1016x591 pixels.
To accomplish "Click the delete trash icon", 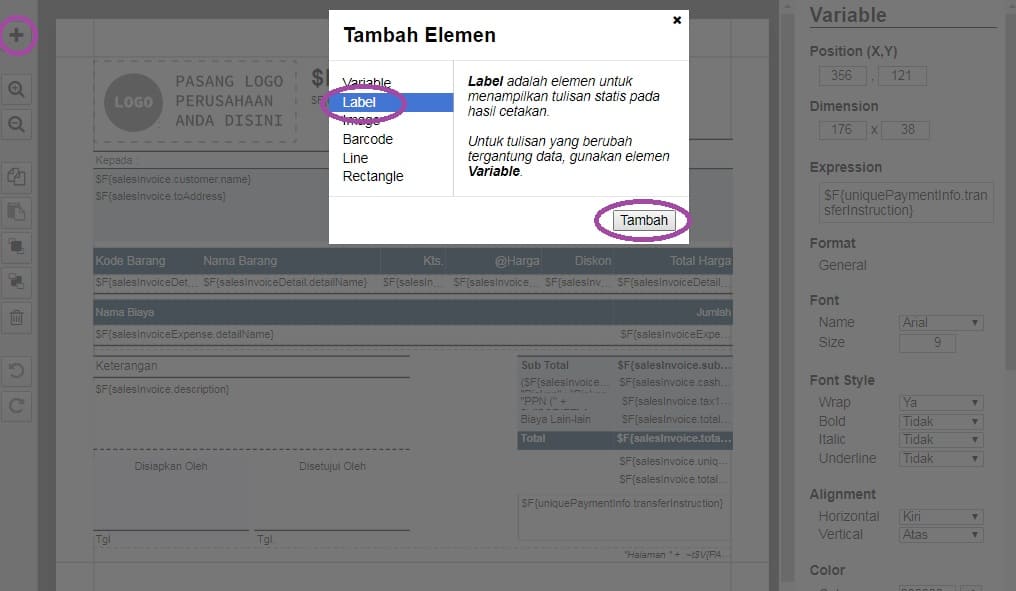I will tap(17, 319).
